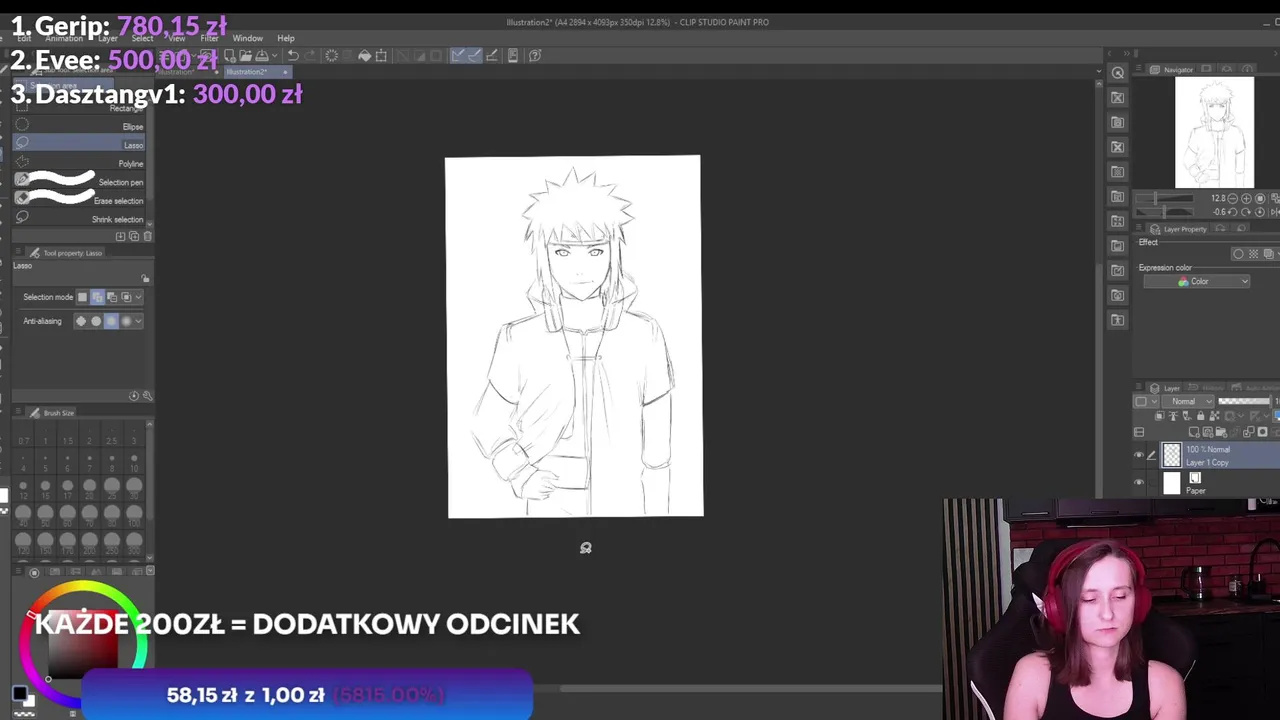The height and width of the screenshot is (720, 1280).
Task: Click the Open file toolbar icon
Action: (246, 55)
